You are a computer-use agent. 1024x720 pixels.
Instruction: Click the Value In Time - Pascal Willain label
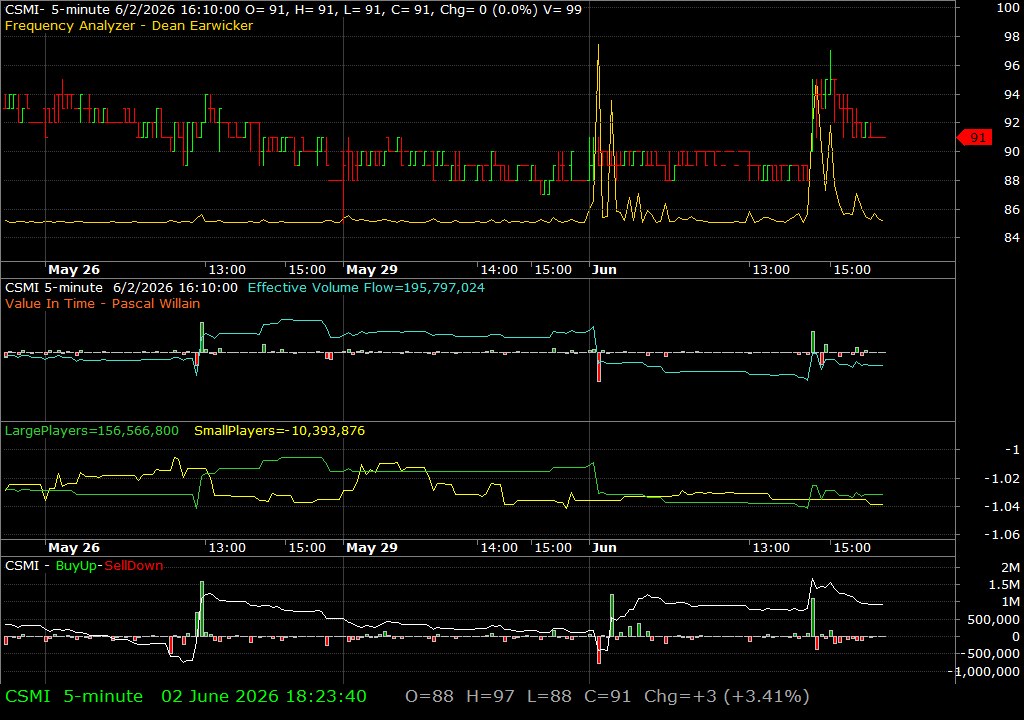pos(103,303)
